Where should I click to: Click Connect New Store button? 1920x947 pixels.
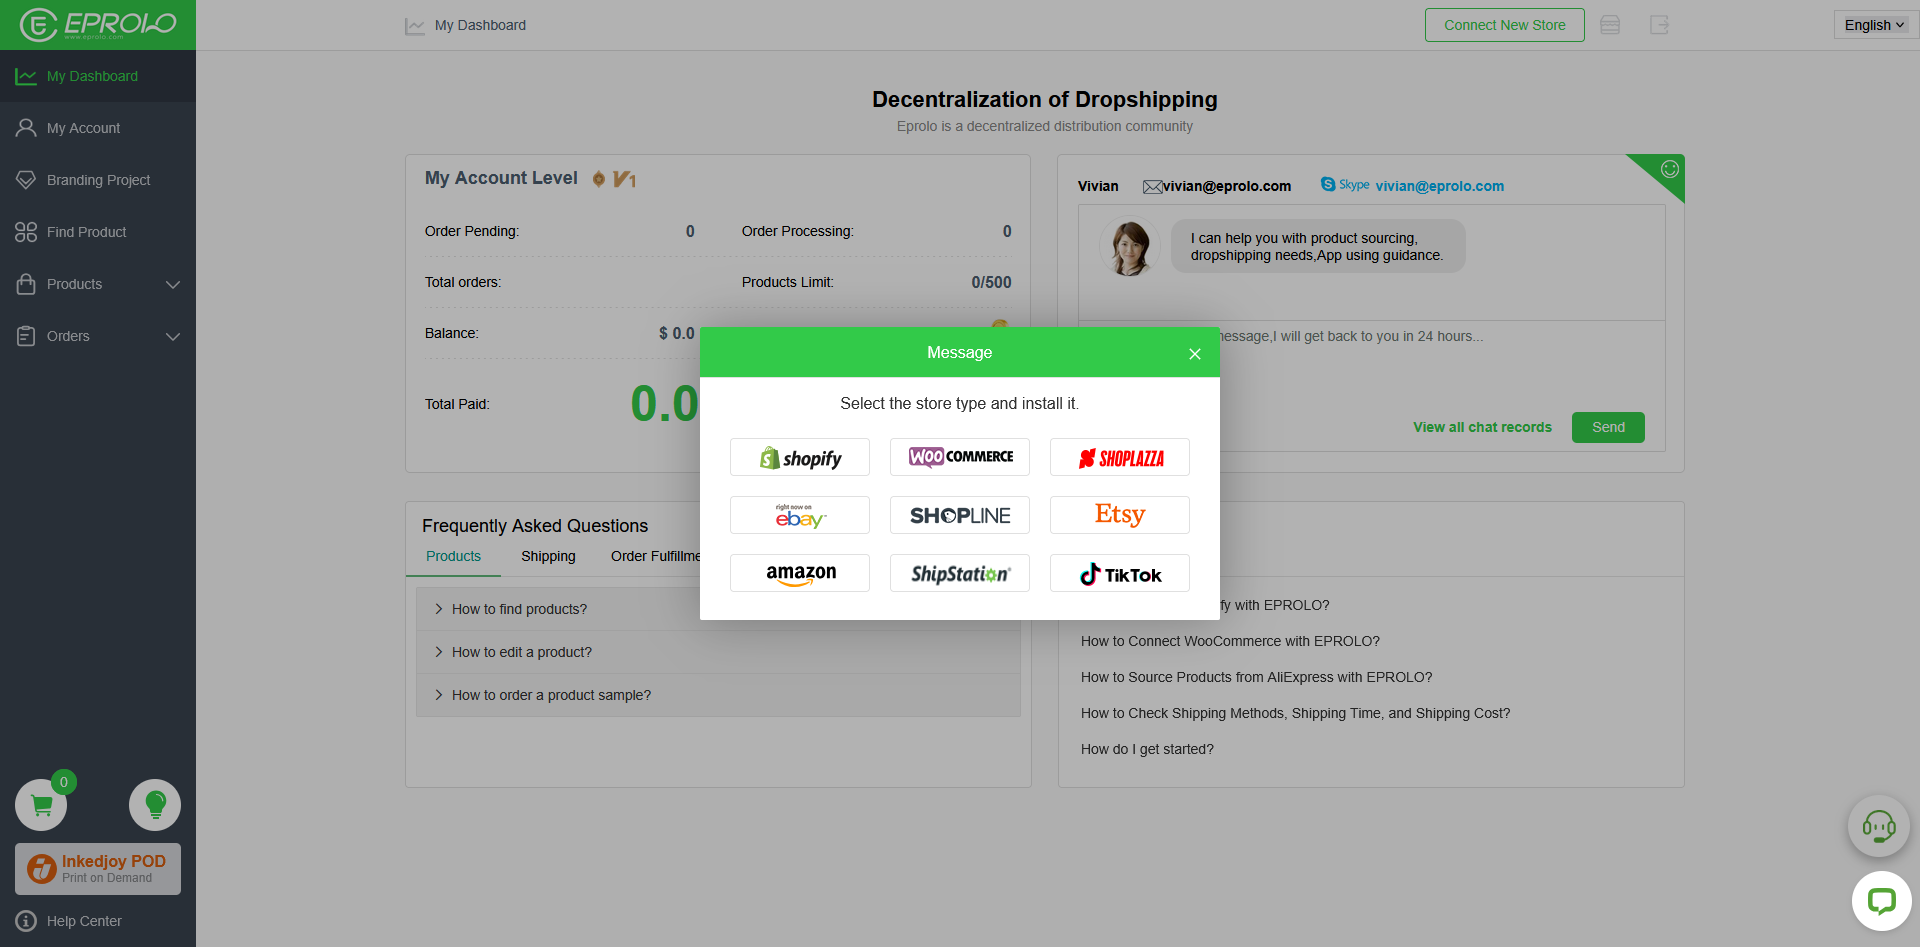[x=1504, y=25]
